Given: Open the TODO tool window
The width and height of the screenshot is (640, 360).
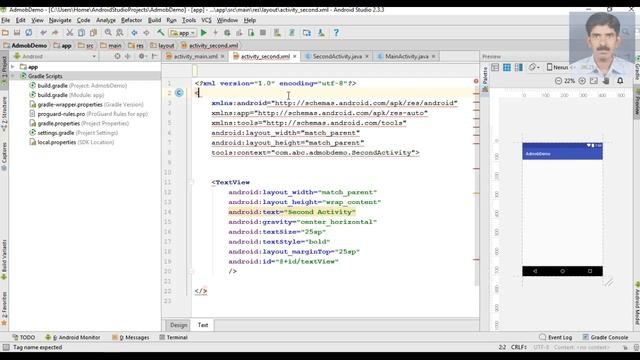Looking at the screenshot, I should coord(23,337).
